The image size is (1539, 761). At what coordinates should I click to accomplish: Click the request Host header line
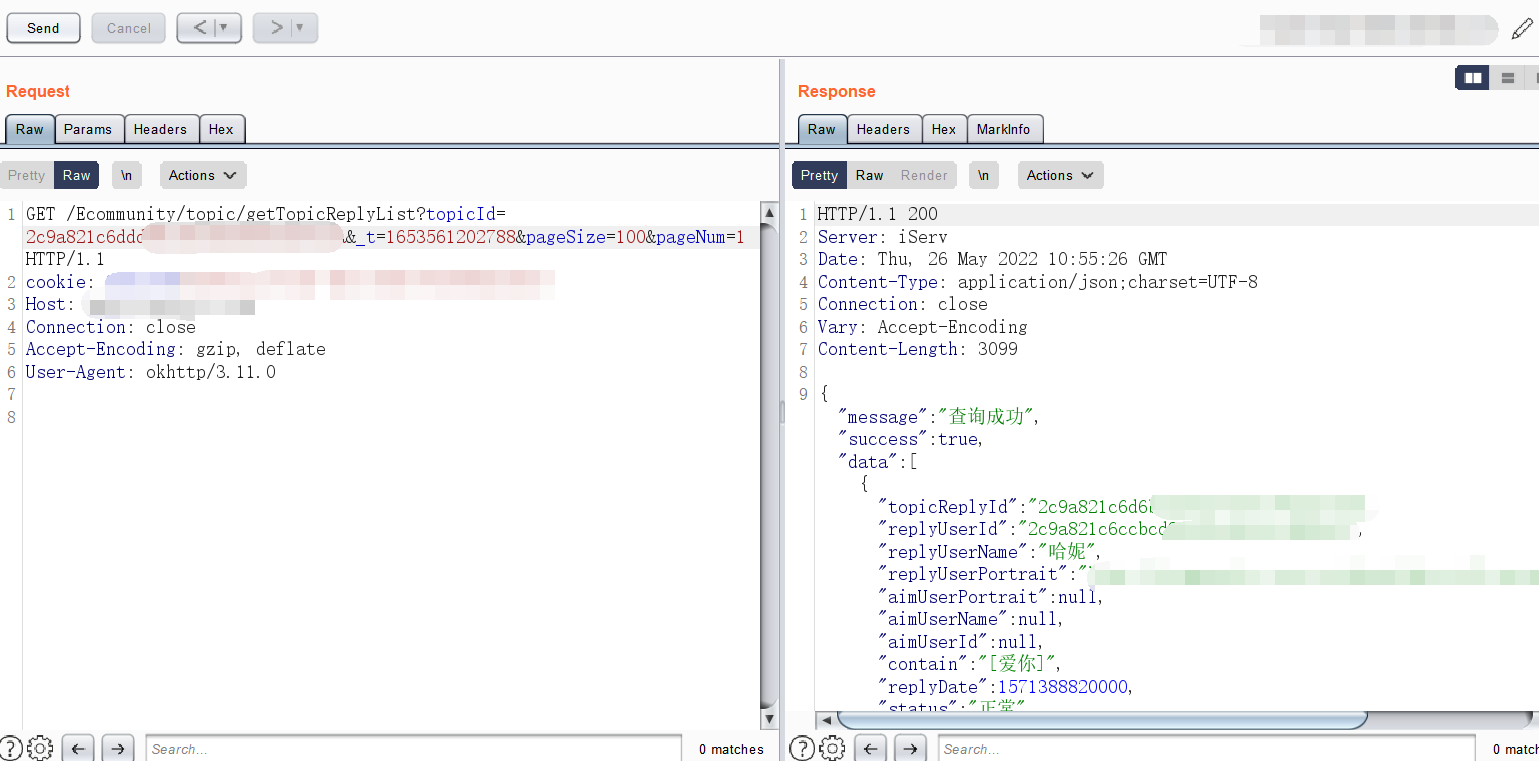click(x=140, y=305)
